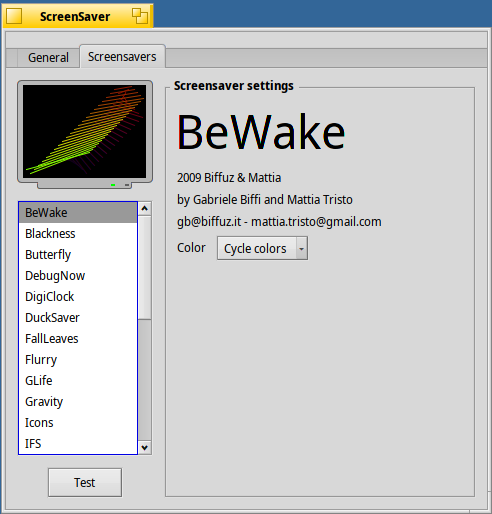Select IFS from the list
The image size is (492, 514).
click(78, 444)
